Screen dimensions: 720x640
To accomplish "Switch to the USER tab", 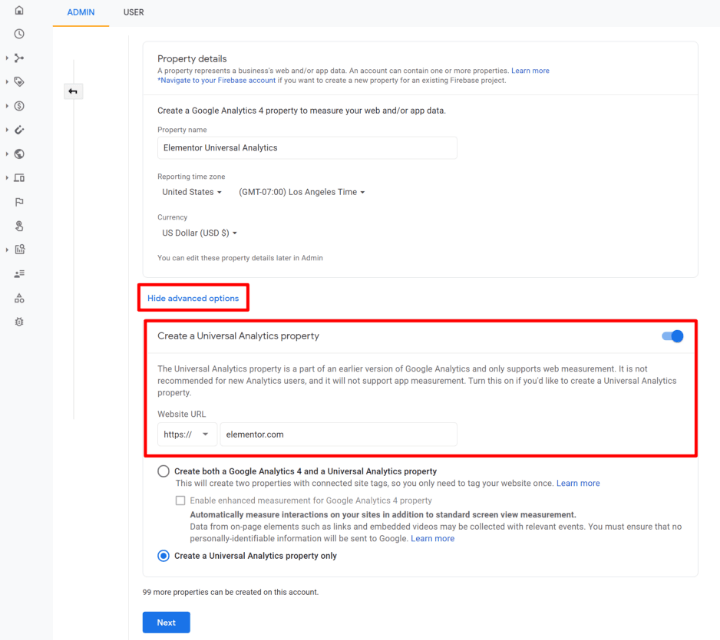I will (x=133, y=12).
